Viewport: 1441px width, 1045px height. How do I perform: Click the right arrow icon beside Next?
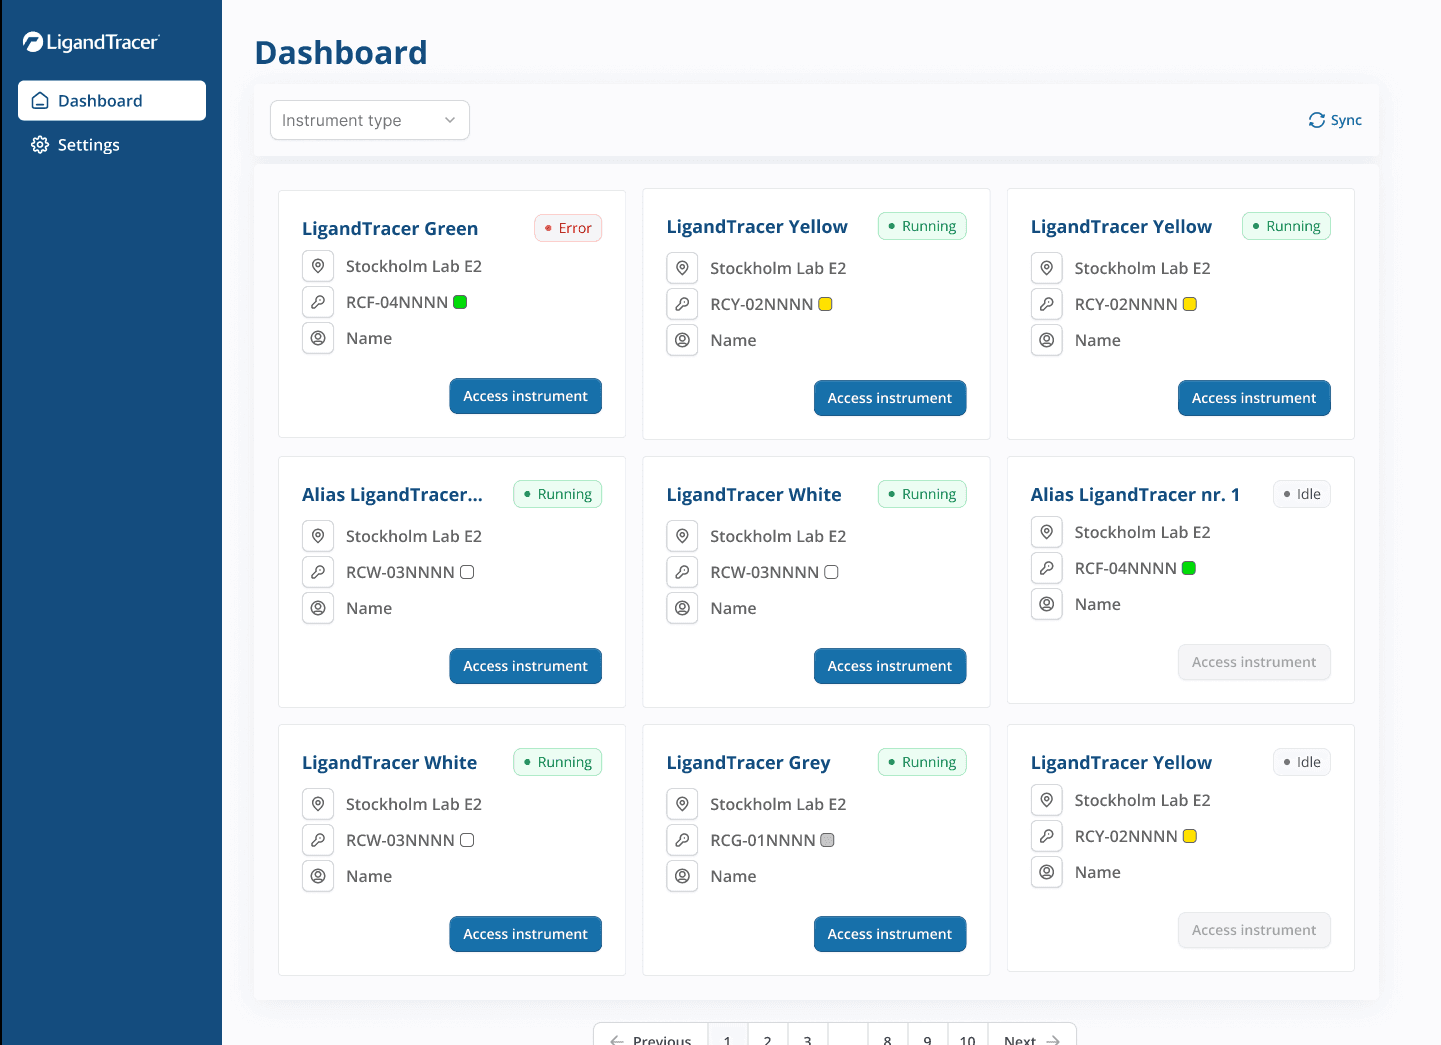tap(1053, 1040)
